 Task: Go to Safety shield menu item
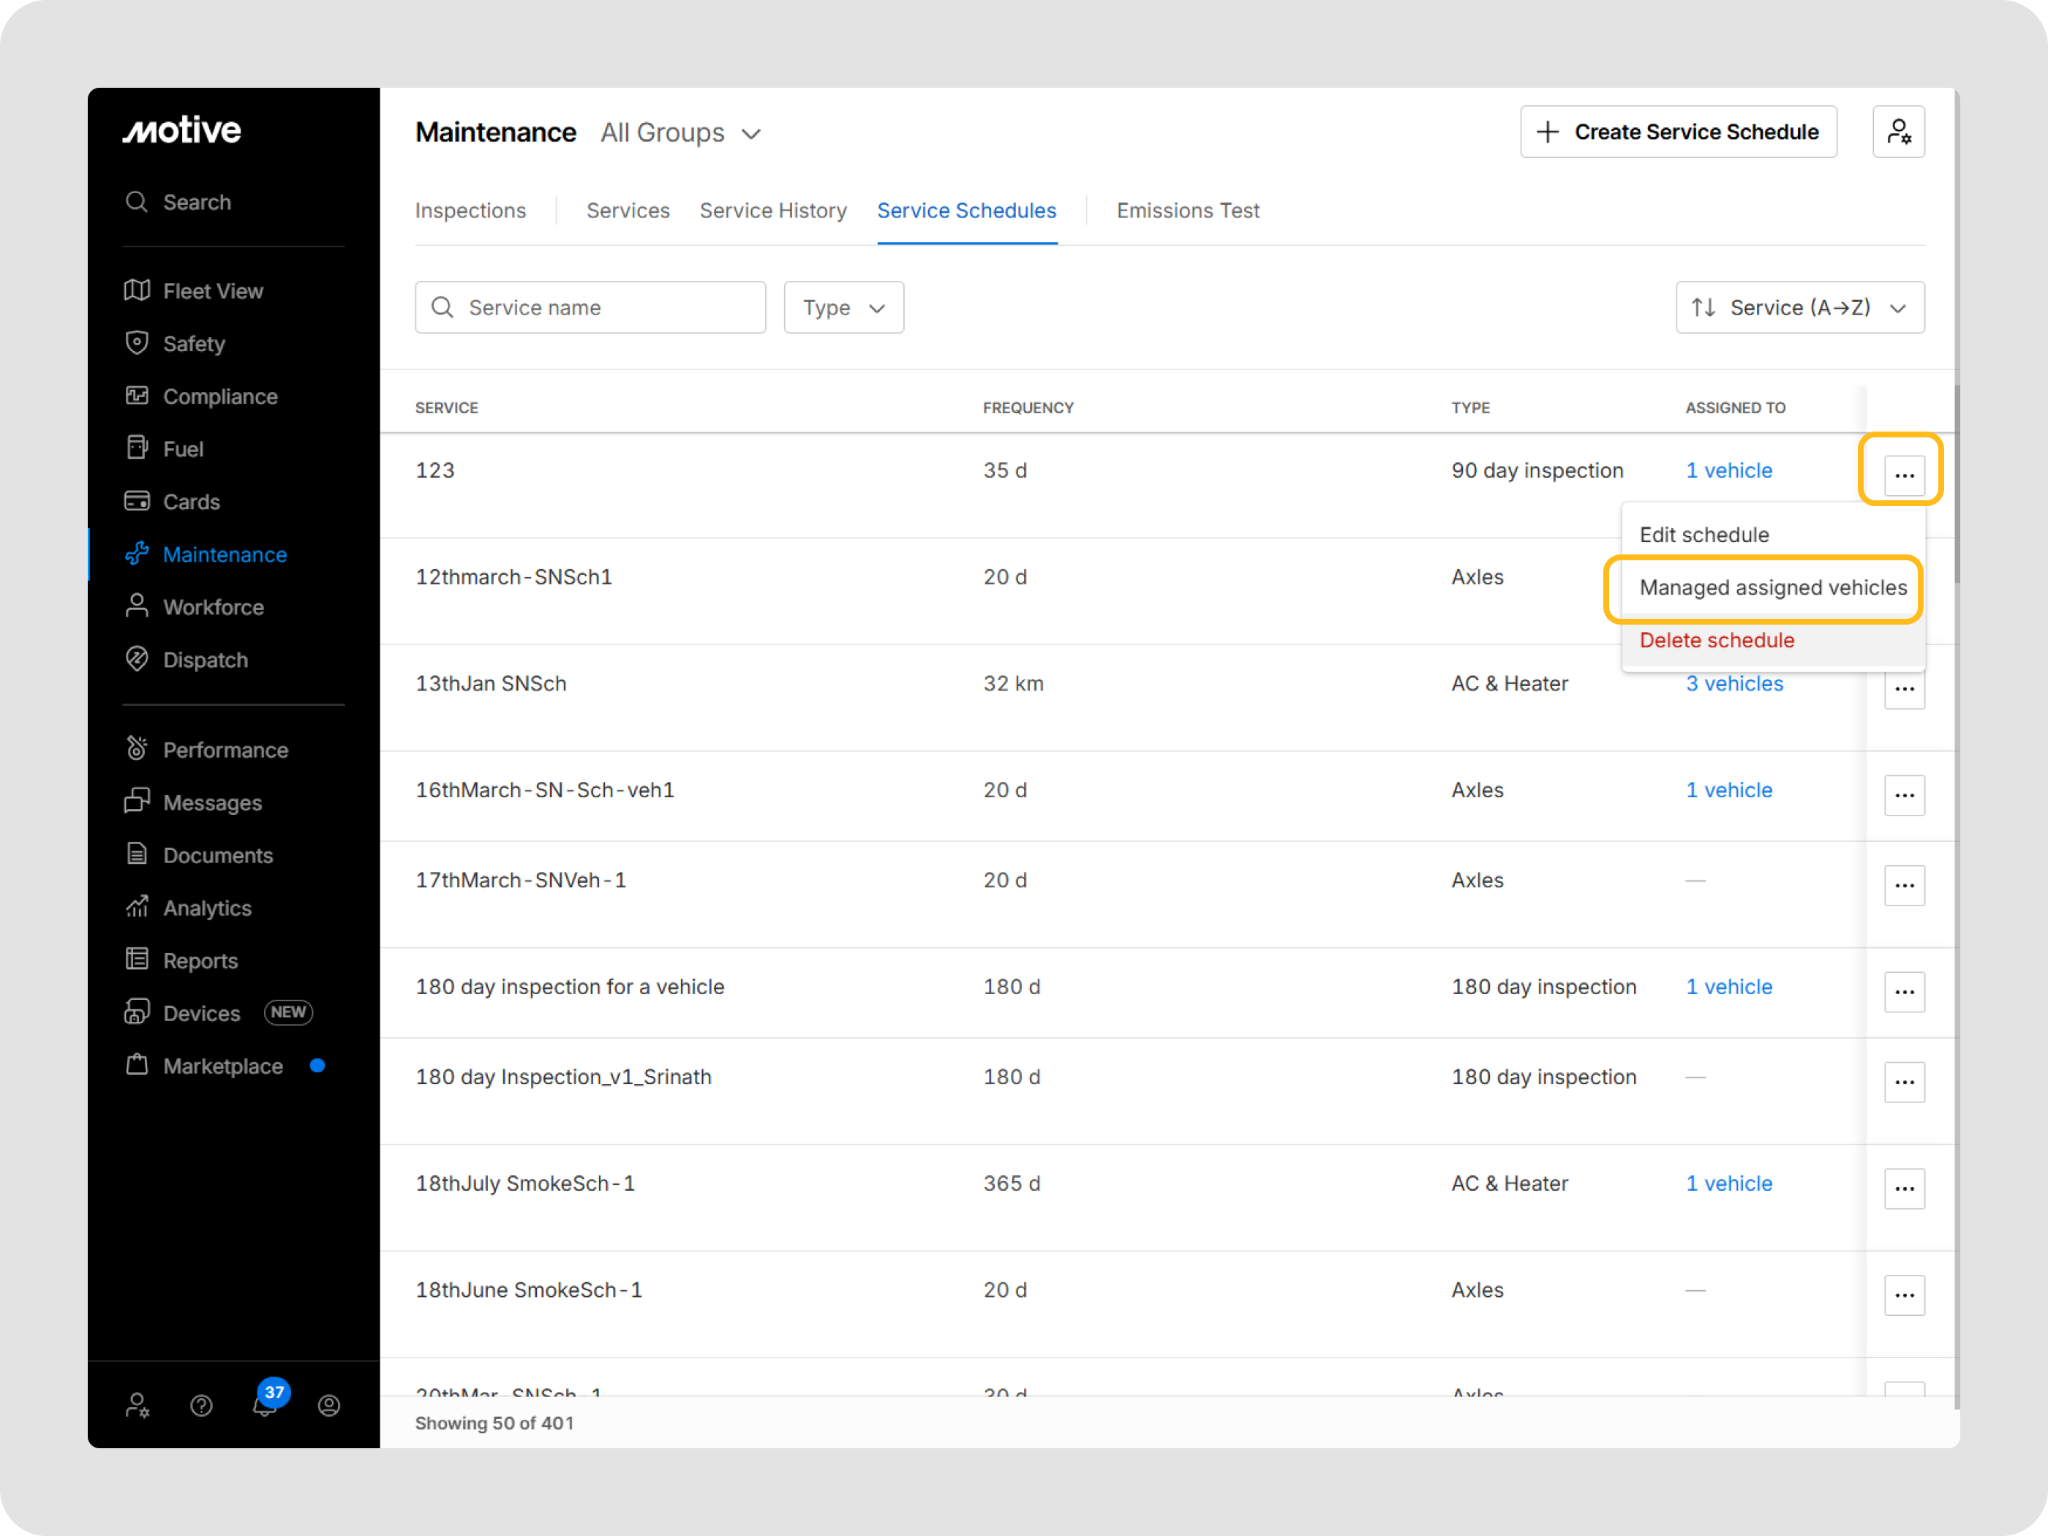tap(193, 344)
